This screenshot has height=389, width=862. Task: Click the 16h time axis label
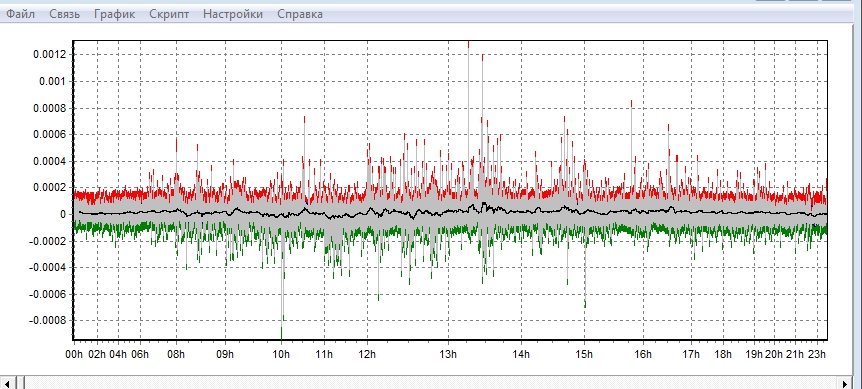pos(643,354)
